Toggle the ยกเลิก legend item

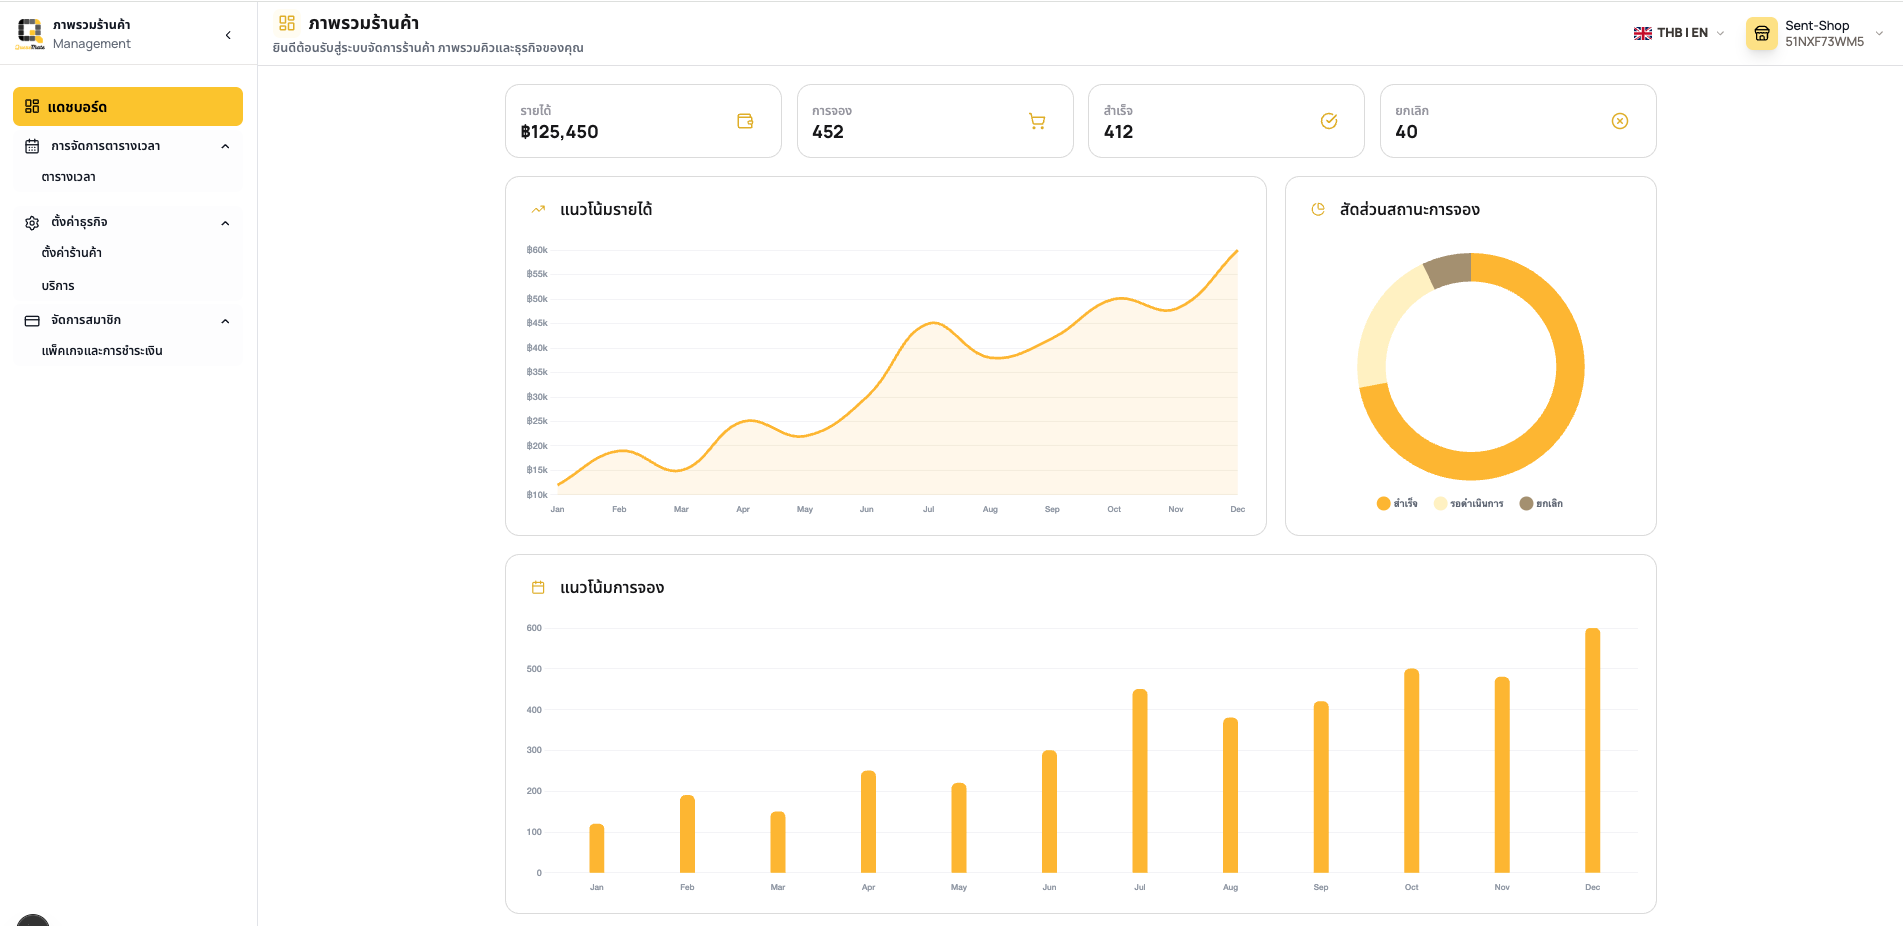1541,503
